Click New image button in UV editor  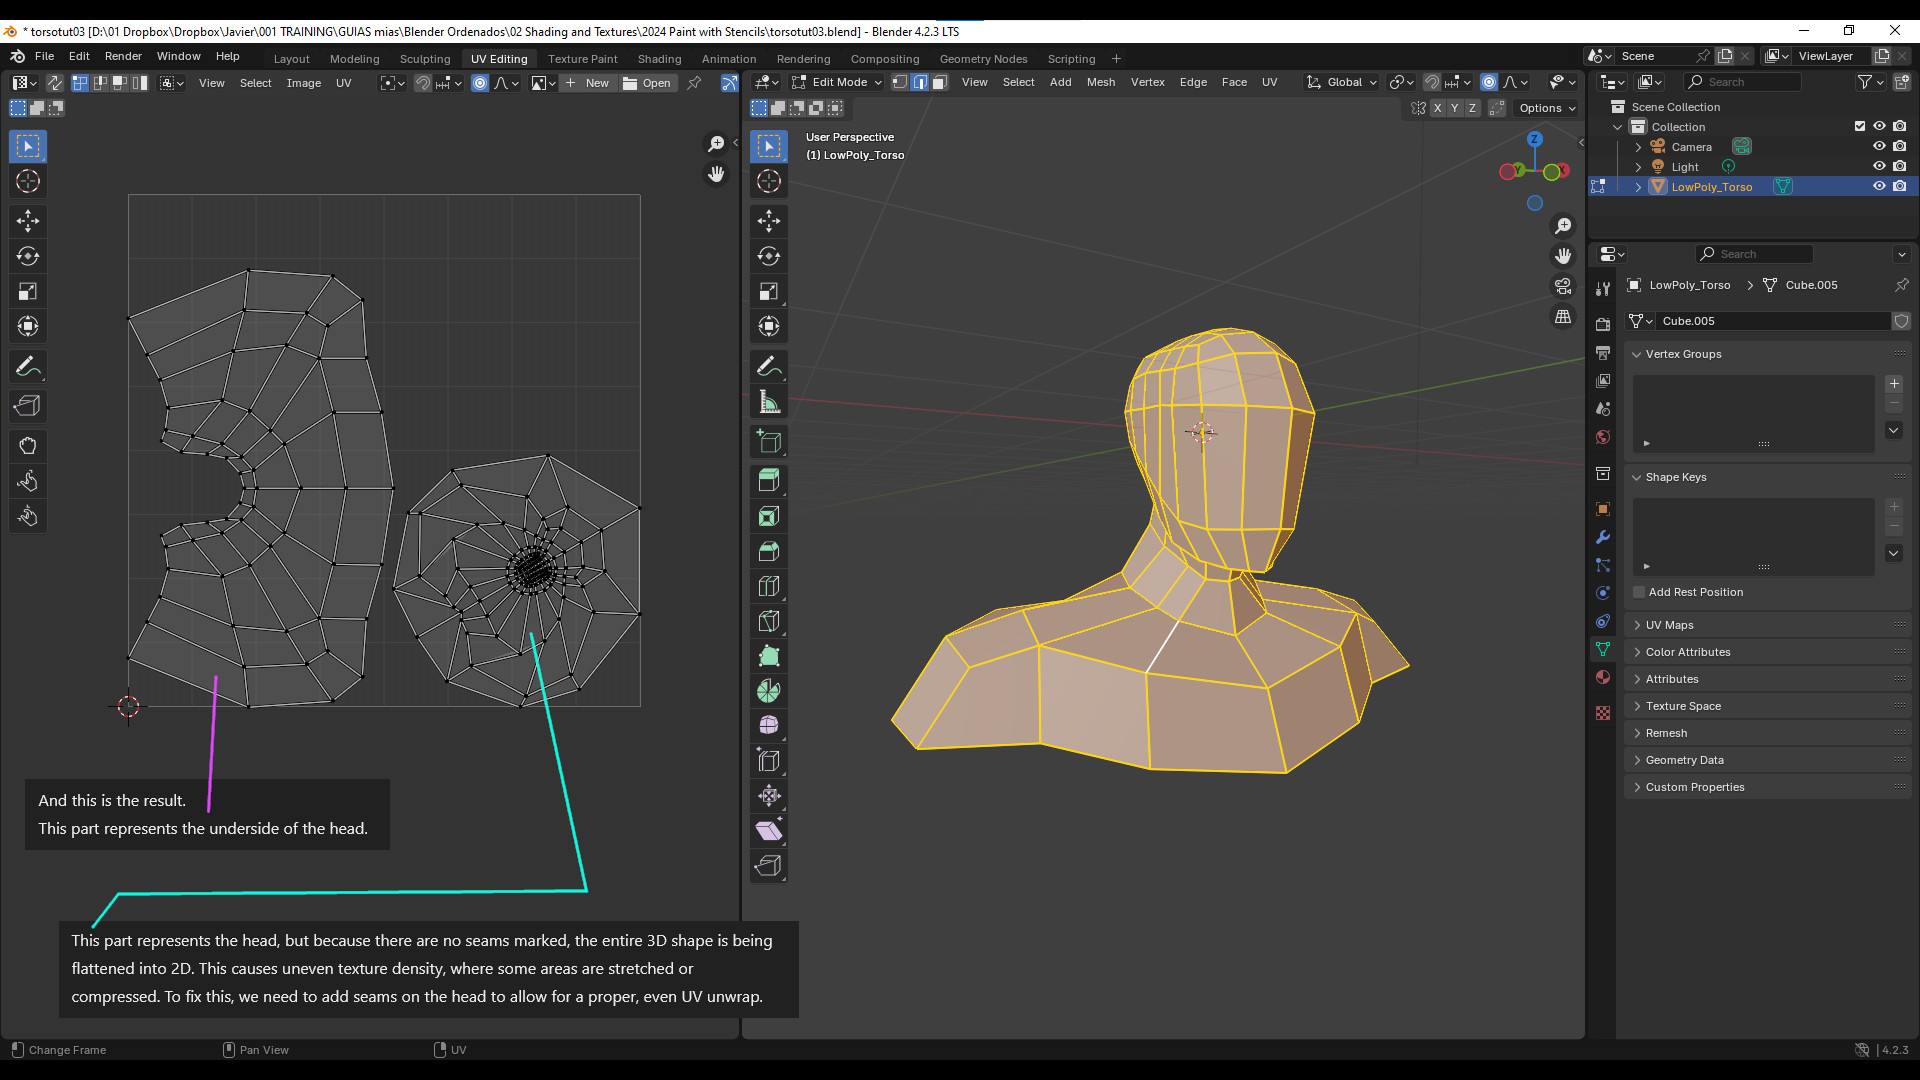588,83
